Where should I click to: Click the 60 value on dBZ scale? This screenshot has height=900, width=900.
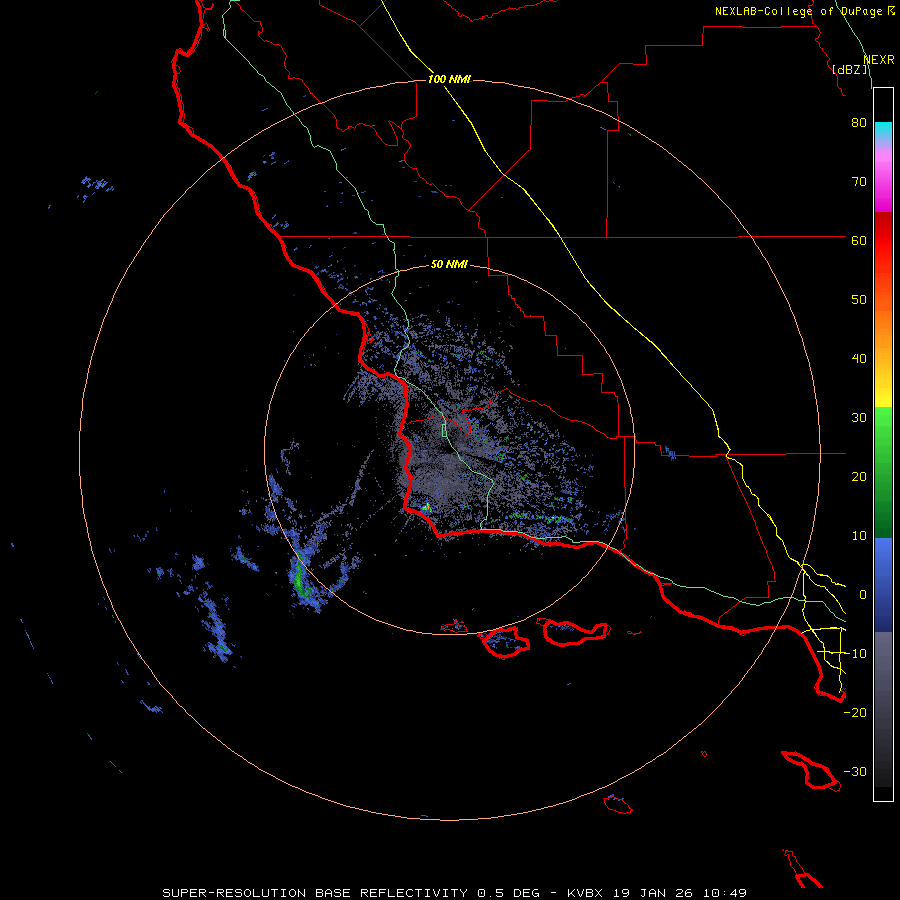coord(859,240)
